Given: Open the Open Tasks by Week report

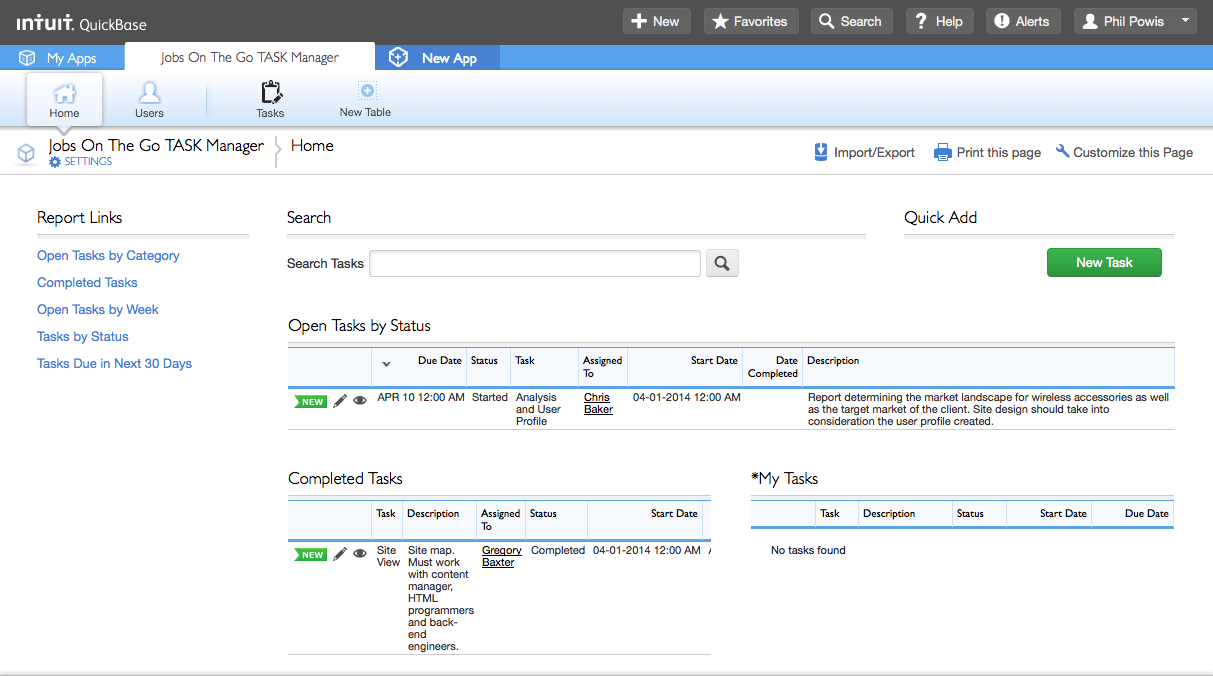Looking at the screenshot, I should pos(98,309).
